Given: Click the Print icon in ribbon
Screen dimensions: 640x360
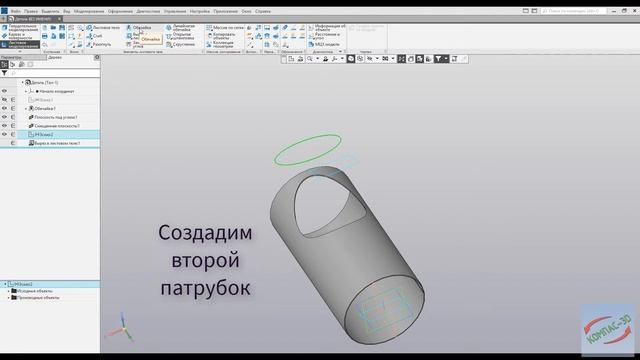Looking at the screenshot, I should click(44, 36).
